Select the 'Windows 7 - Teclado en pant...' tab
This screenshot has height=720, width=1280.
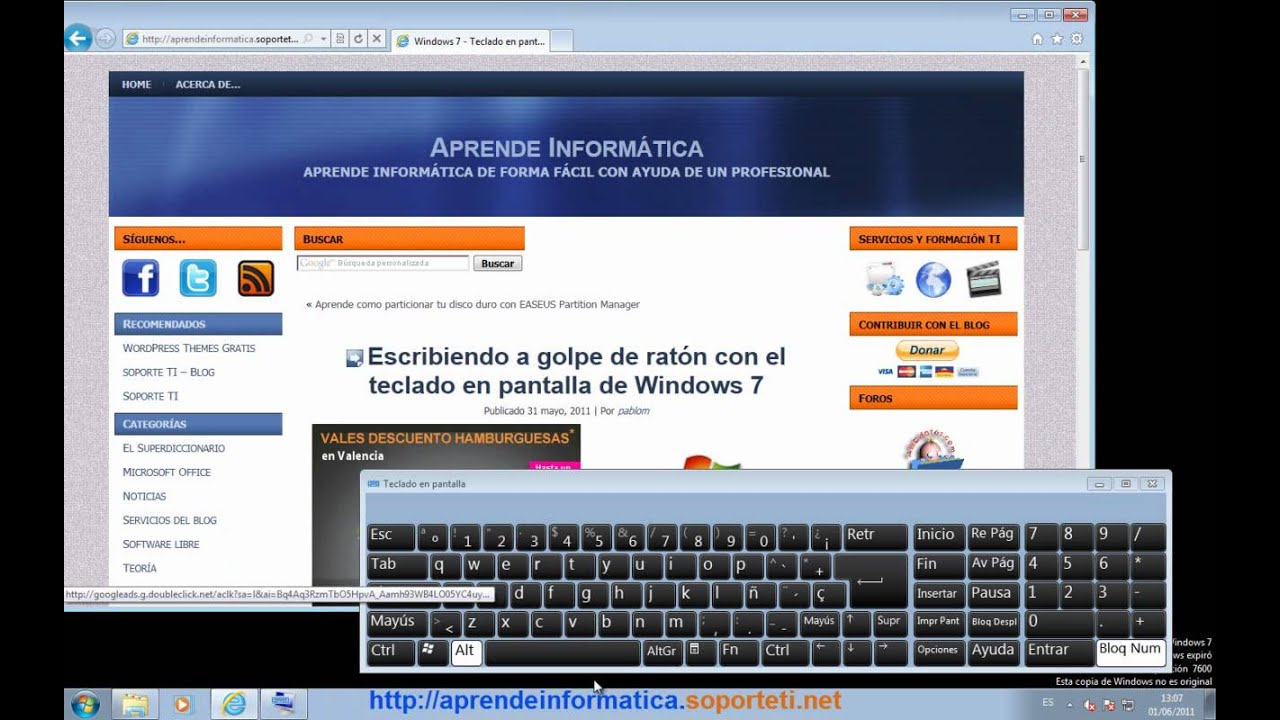pyautogui.click(x=470, y=41)
